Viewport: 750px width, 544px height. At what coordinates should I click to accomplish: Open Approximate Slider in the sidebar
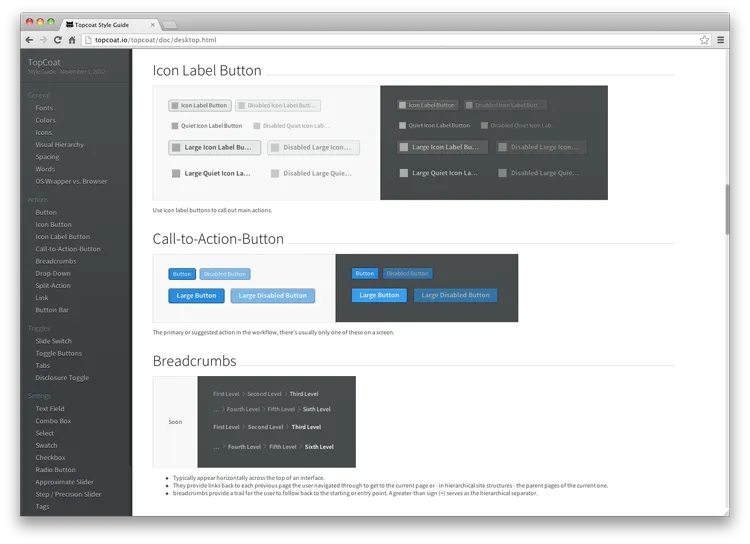click(x=65, y=482)
